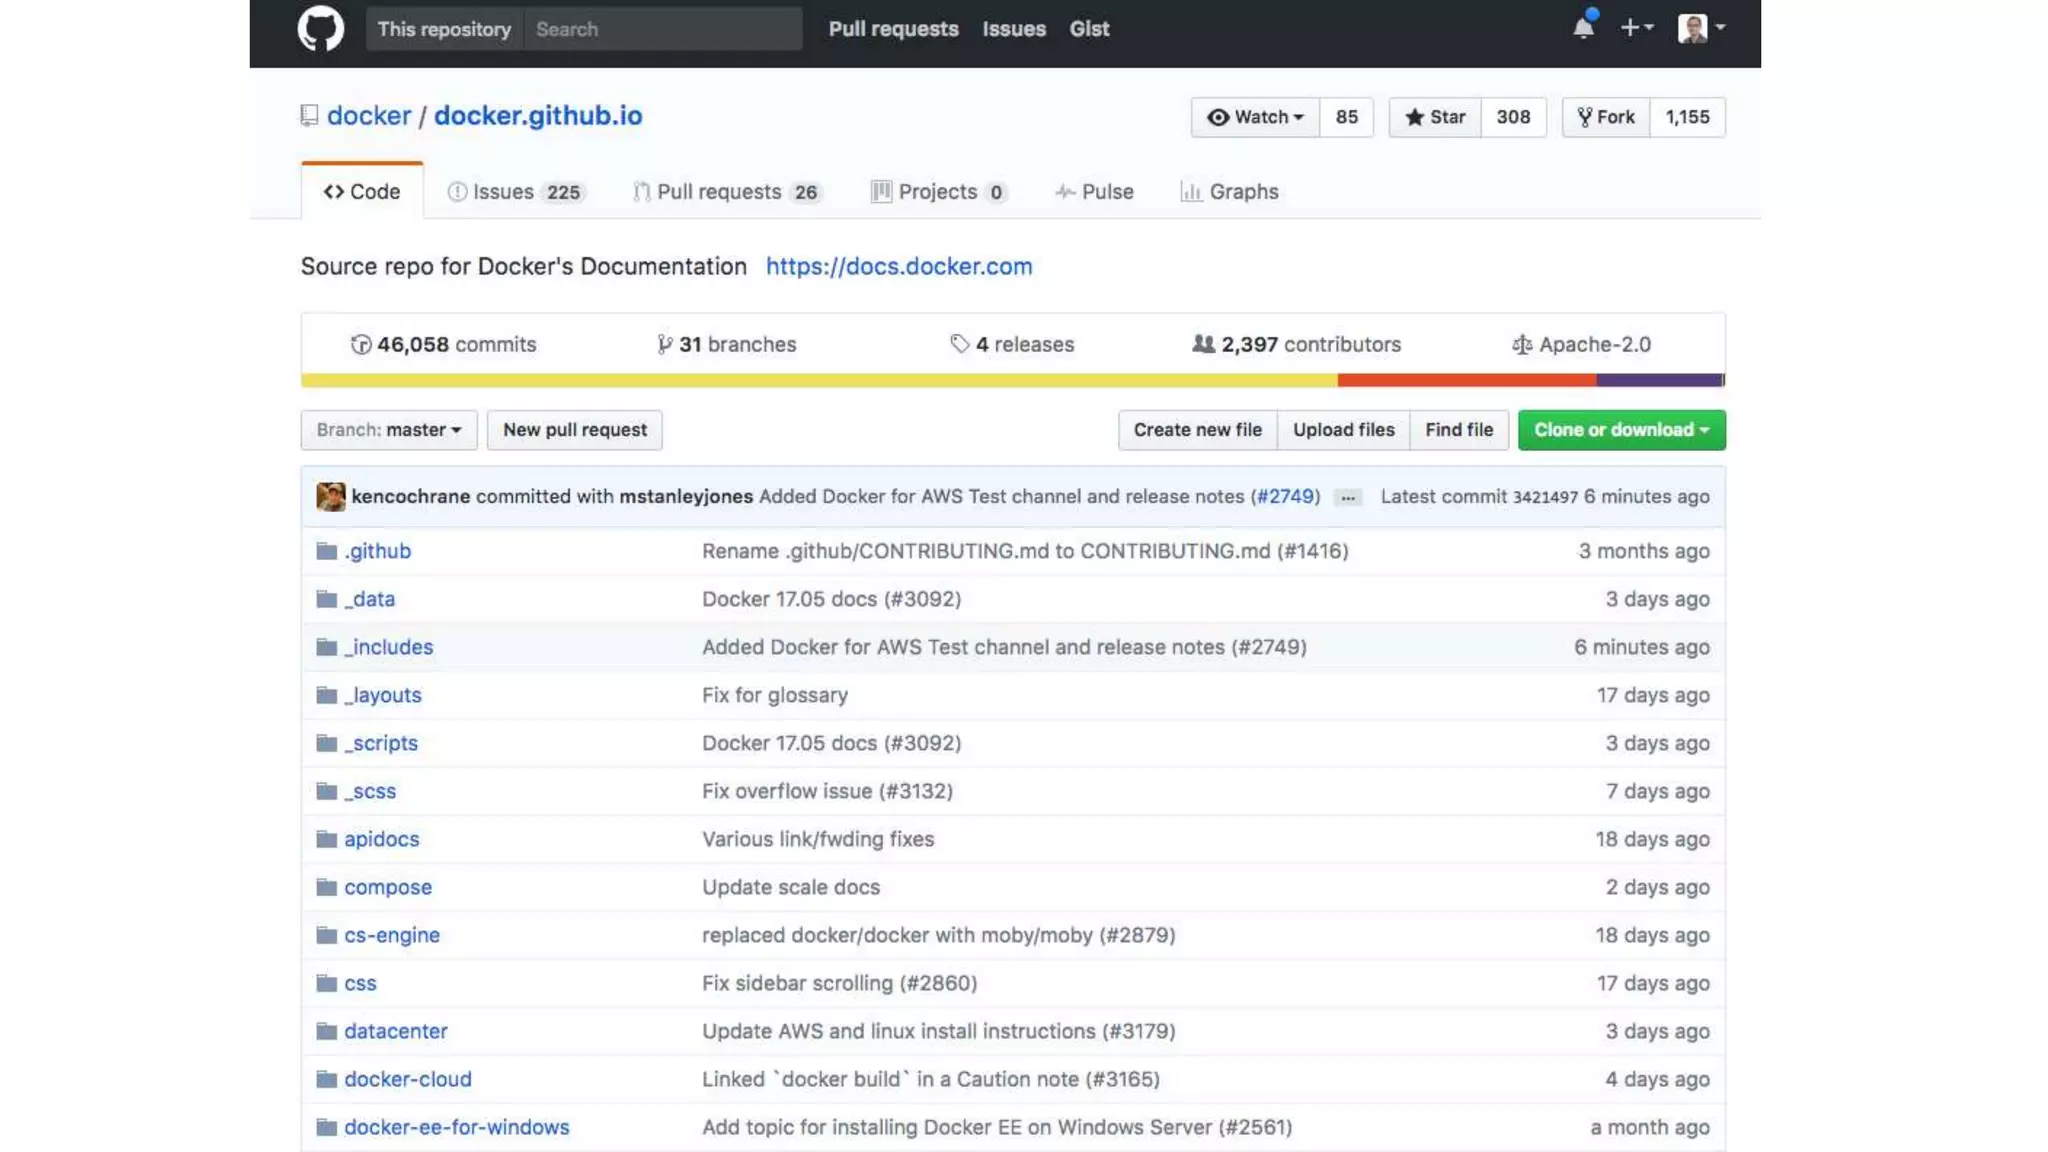This screenshot has height=1152, width=2048.
Task: Click the Apache-2.0 license scale icon
Action: (1521, 344)
